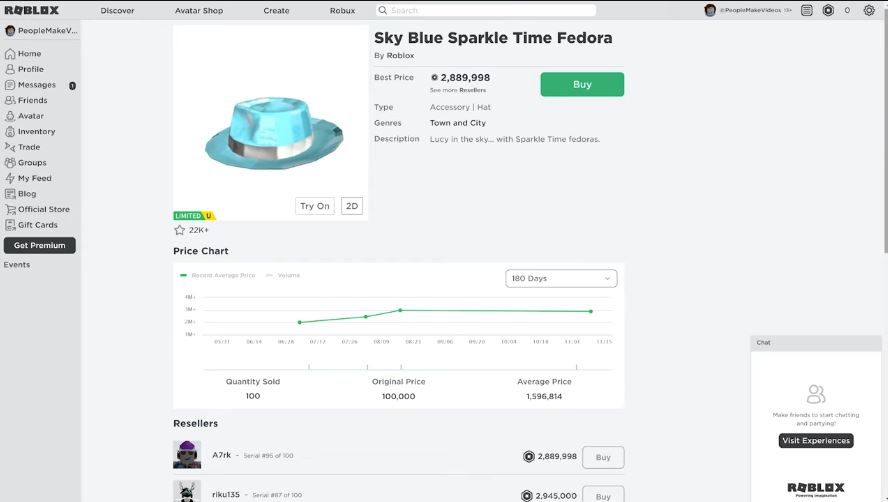
Task: Click the top bar user avatar
Action: click(x=710, y=10)
